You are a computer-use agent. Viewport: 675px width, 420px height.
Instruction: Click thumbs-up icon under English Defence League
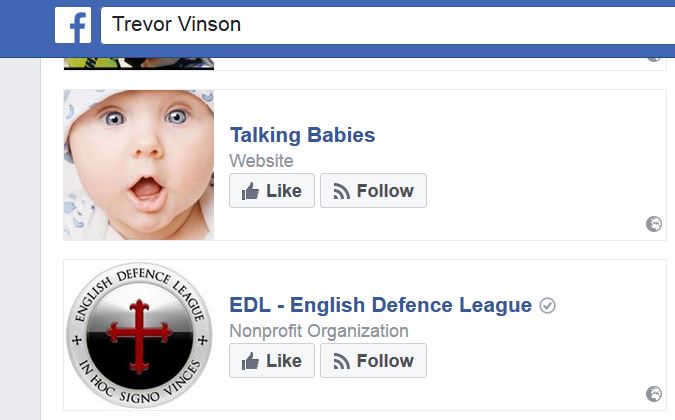[x=250, y=361]
